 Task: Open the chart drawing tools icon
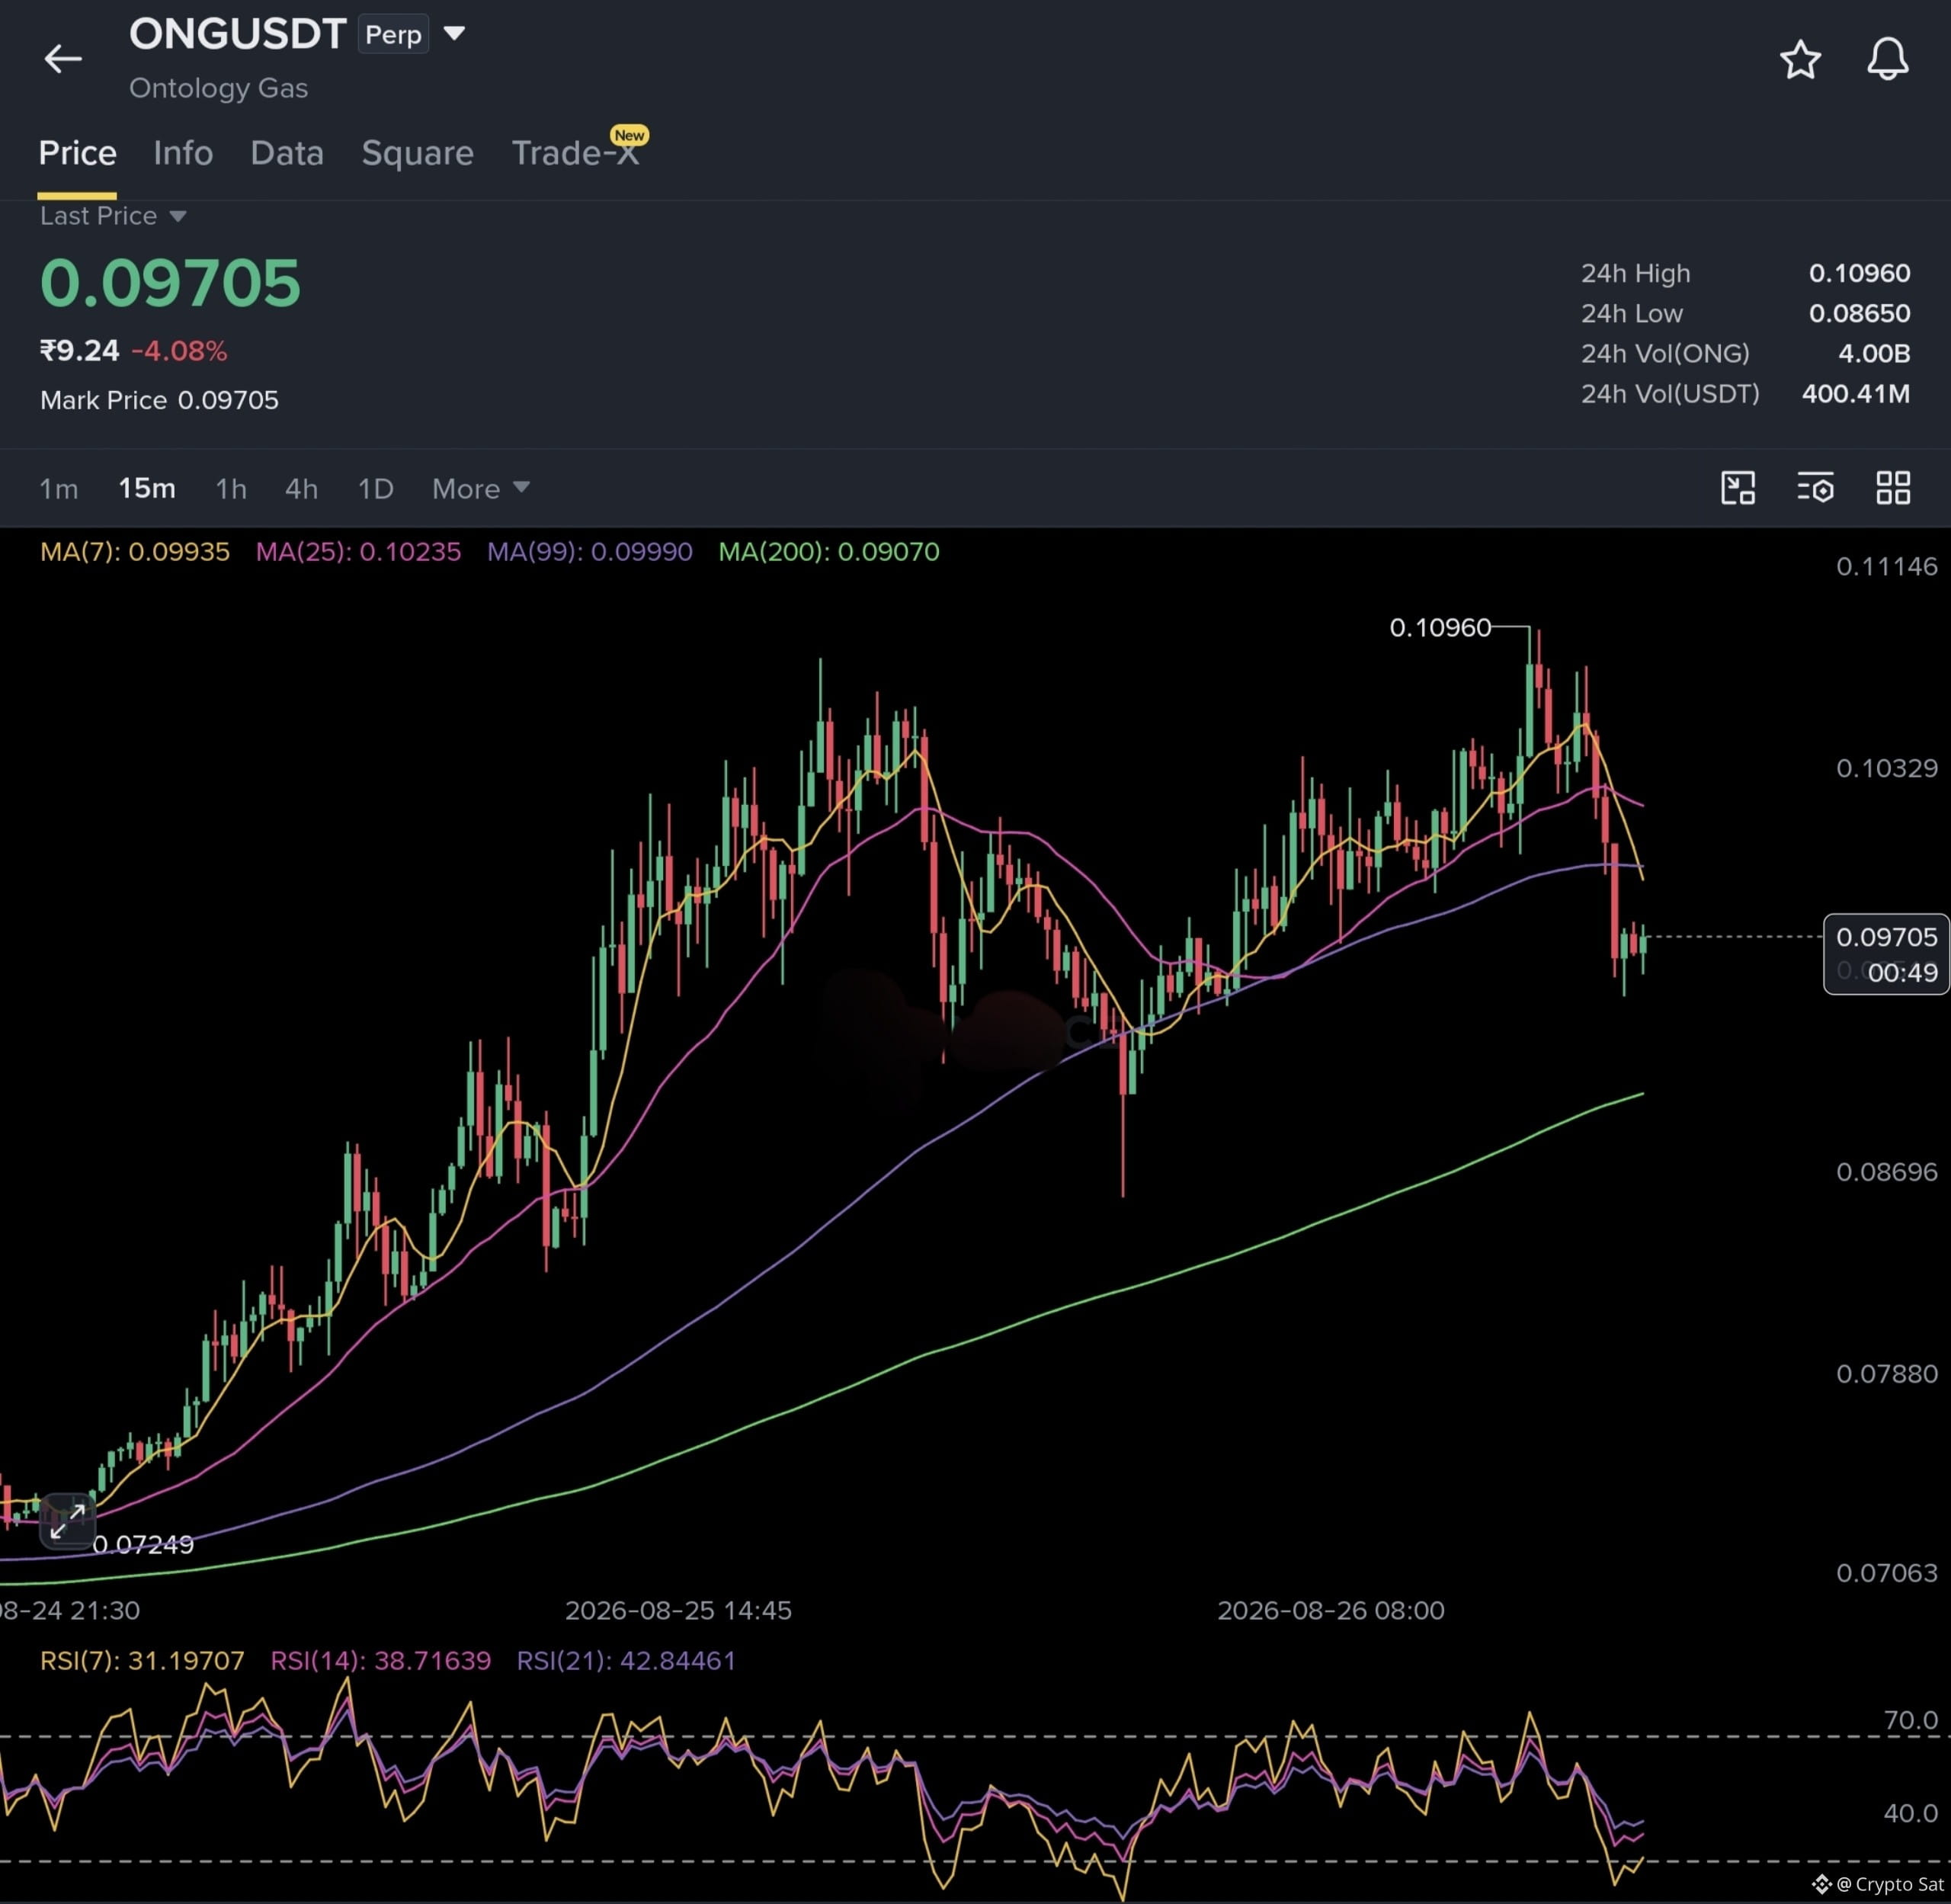1738,488
